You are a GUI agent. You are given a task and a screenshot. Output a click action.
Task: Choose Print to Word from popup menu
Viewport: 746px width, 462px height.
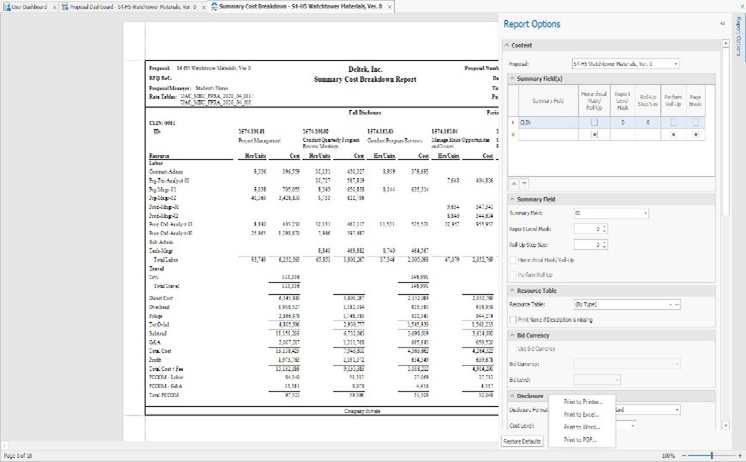(x=582, y=427)
